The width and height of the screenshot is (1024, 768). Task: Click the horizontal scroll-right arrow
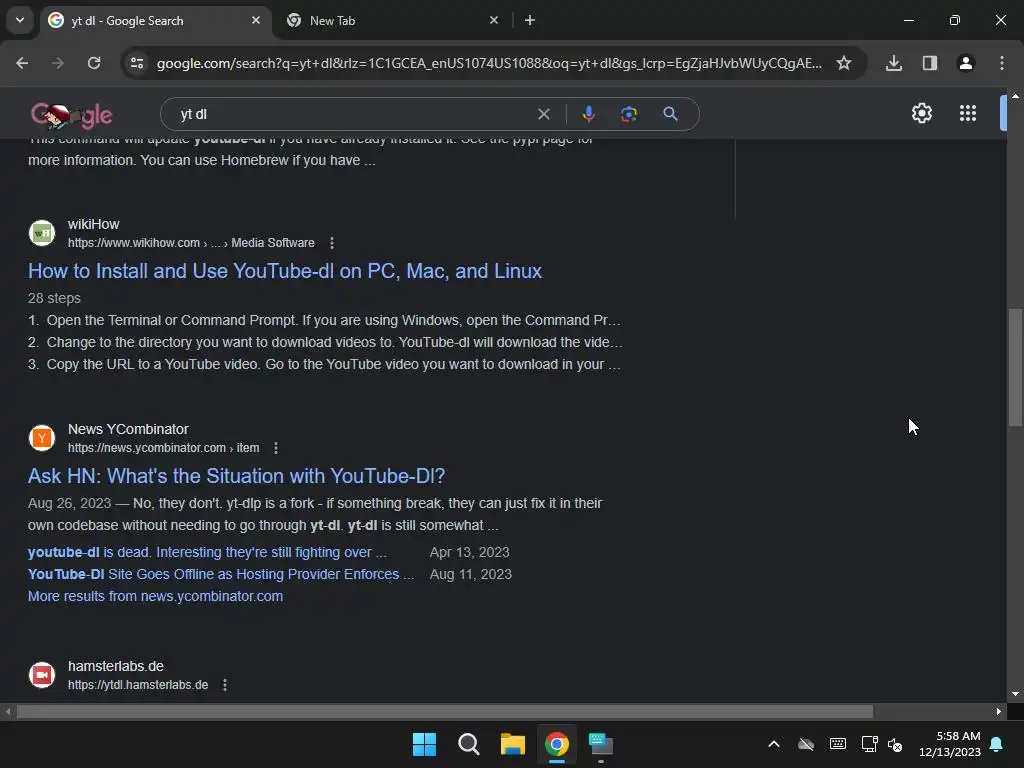[x=999, y=711]
